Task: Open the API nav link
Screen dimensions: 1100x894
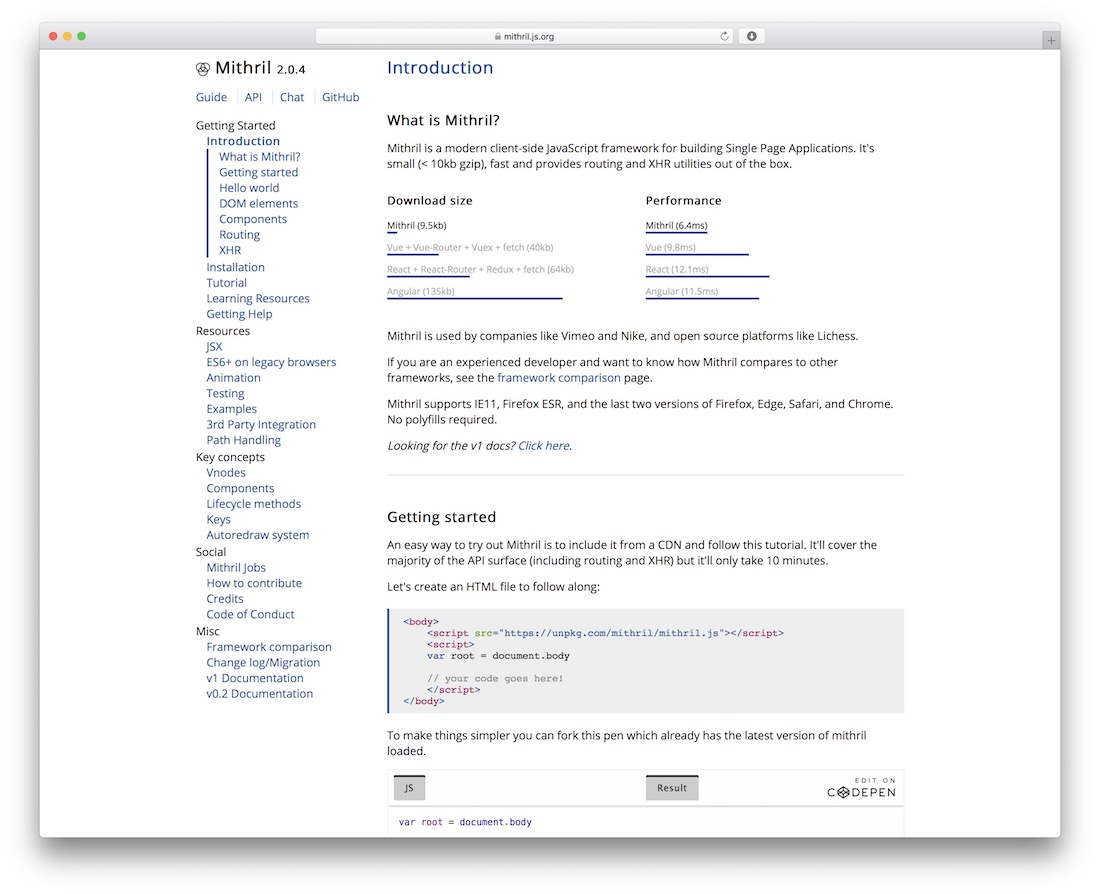Action: 253,97
